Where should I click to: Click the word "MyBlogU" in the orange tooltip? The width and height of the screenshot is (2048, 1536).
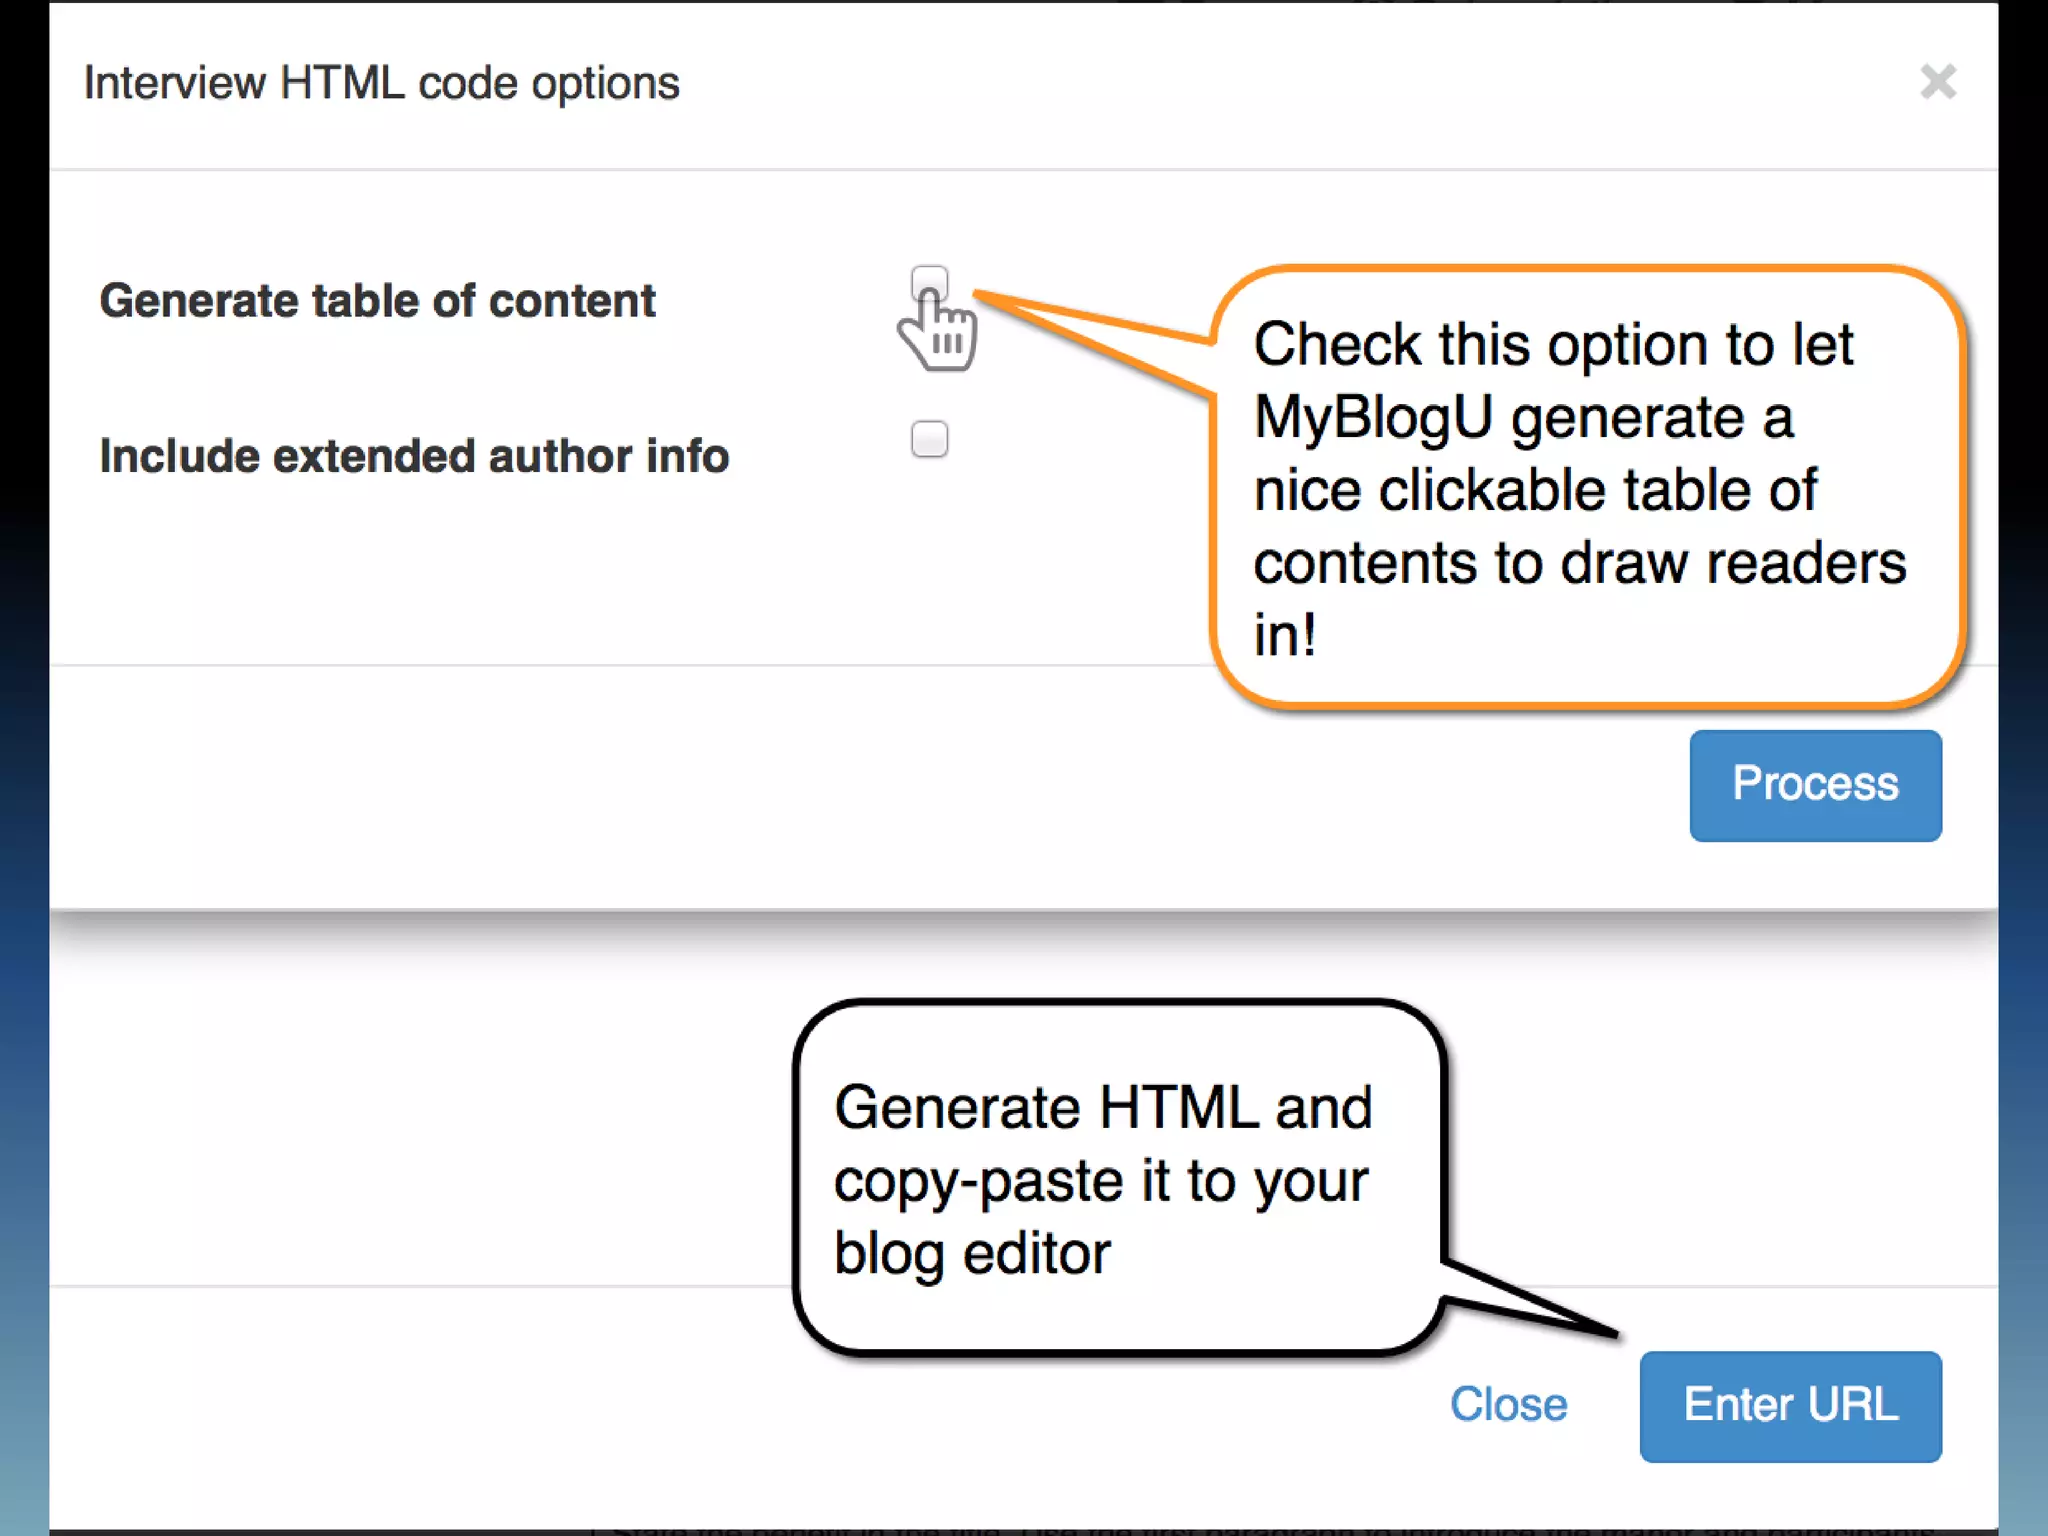[1373, 417]
